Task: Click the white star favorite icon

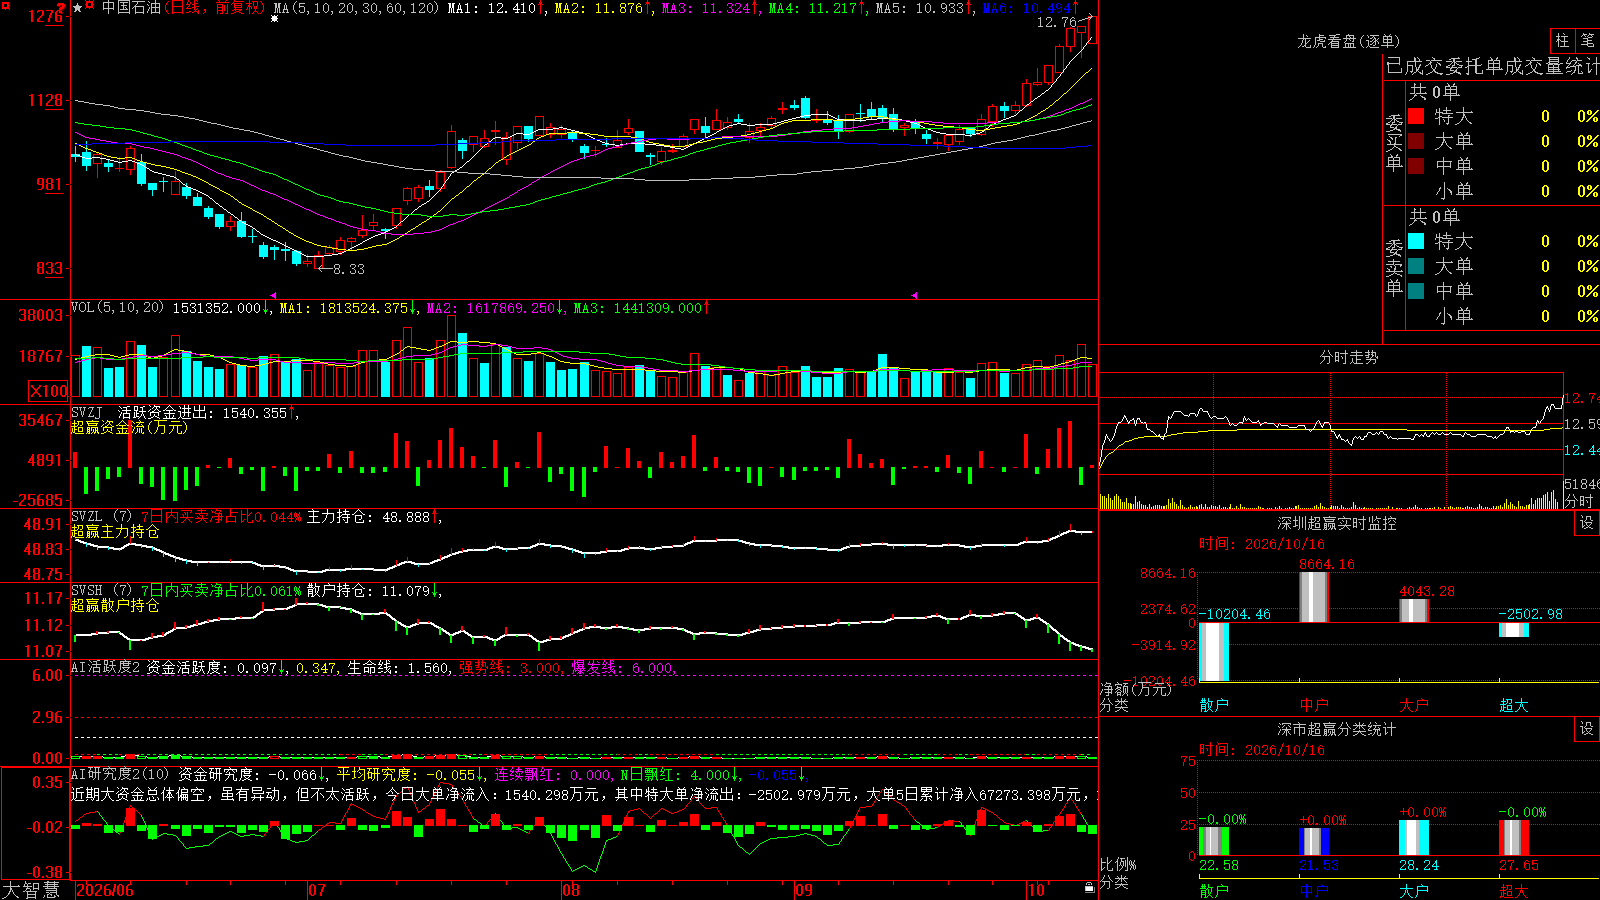Action: [77, 8]
